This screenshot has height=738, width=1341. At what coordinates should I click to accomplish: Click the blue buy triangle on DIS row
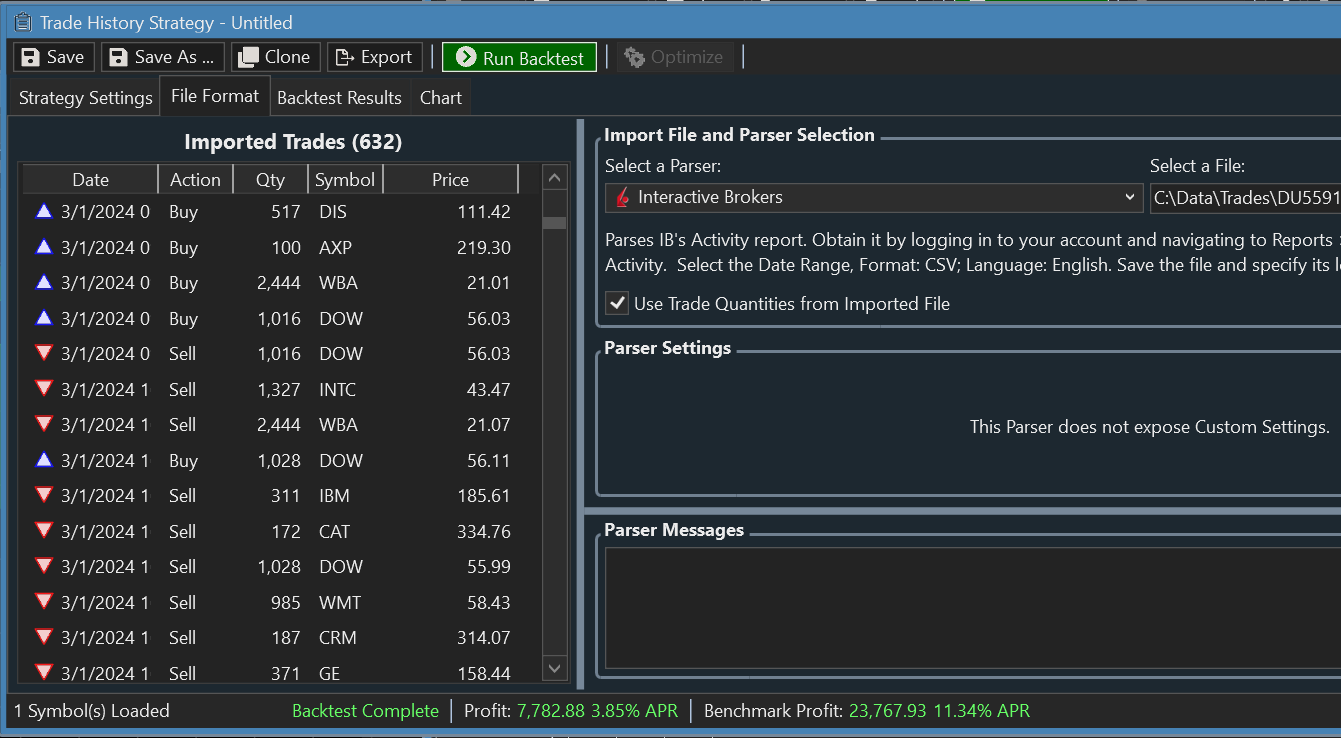click(x=43, y=211)
